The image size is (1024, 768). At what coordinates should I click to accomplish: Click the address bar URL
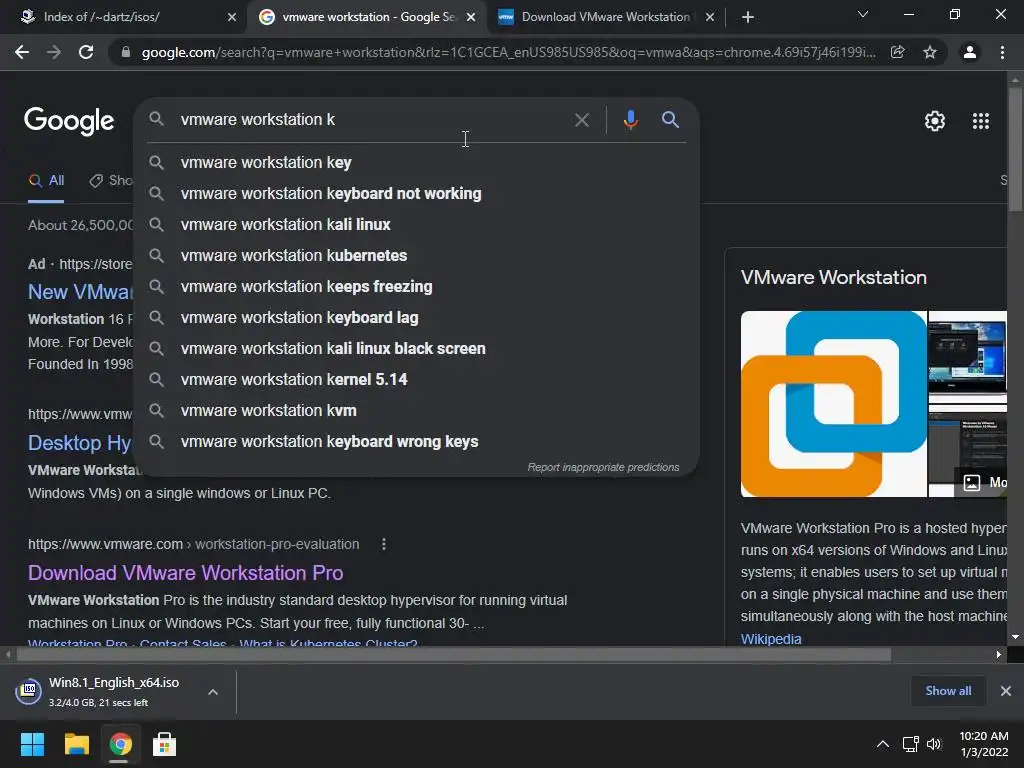[508, 52]
